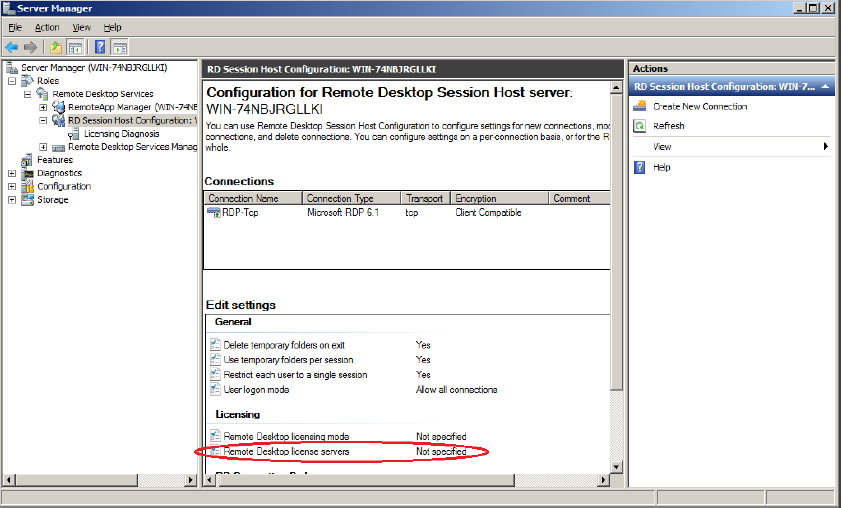
Task: Click the RD Session Host Configuration tree icon
Action: point(59,120)
